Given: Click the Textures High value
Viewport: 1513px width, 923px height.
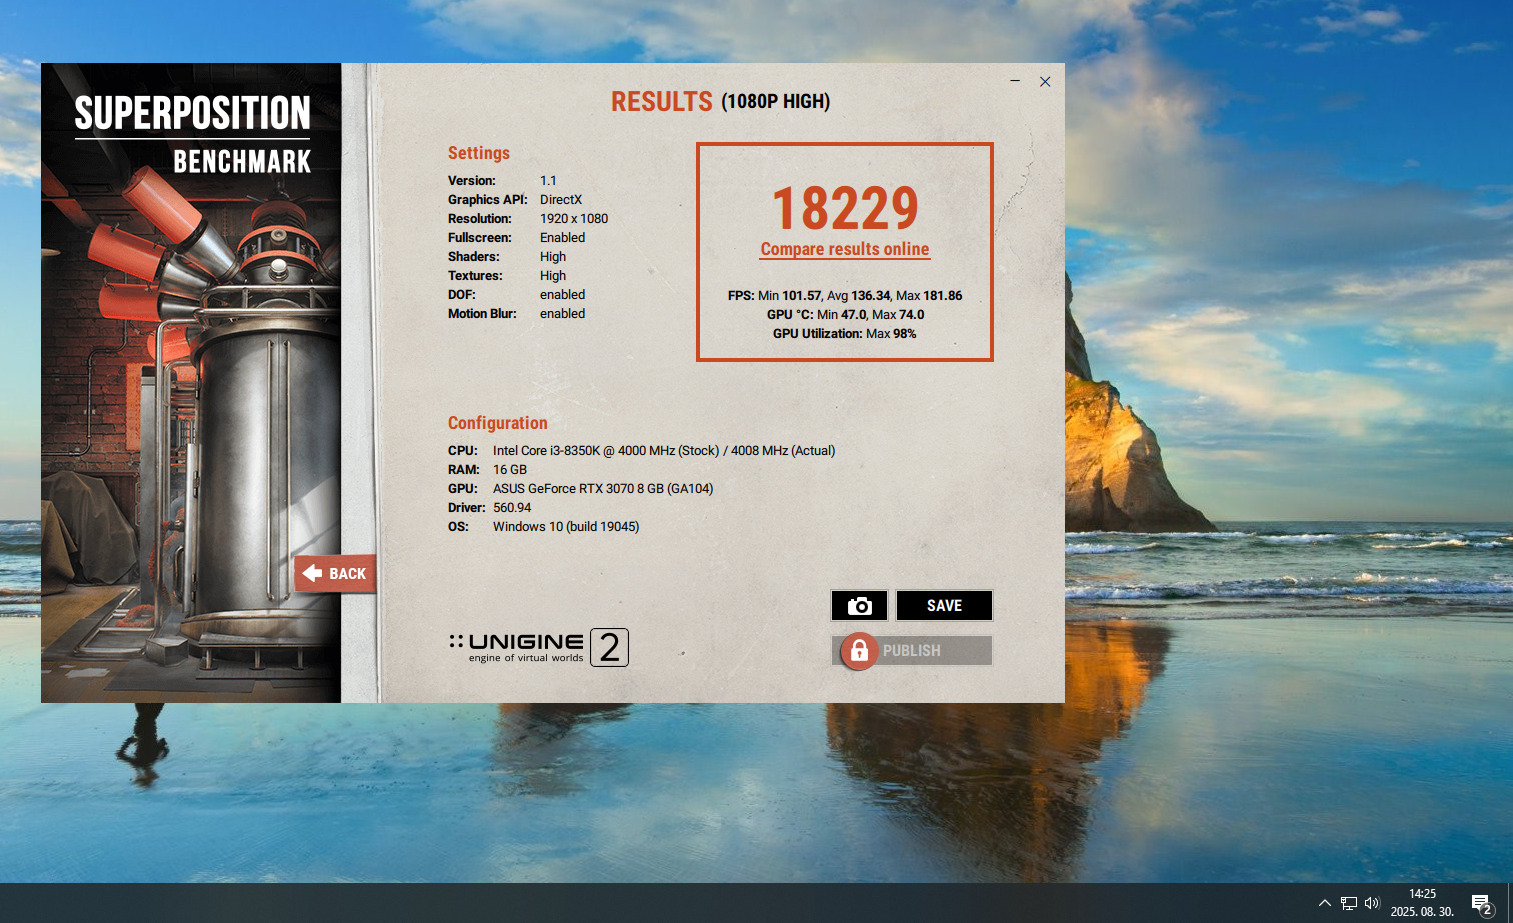Looking at the screenshot, I should tap(553, 276).
